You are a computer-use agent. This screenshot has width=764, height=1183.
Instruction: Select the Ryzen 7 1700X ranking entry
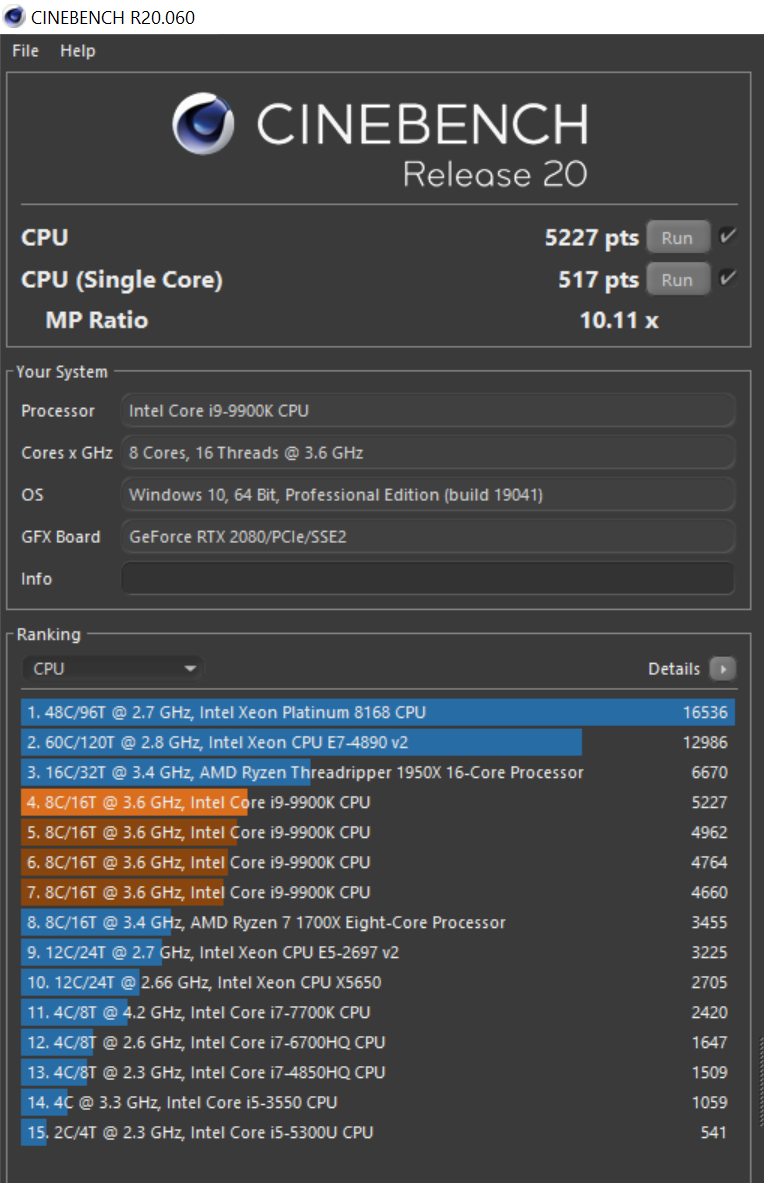tap(377, 922)
